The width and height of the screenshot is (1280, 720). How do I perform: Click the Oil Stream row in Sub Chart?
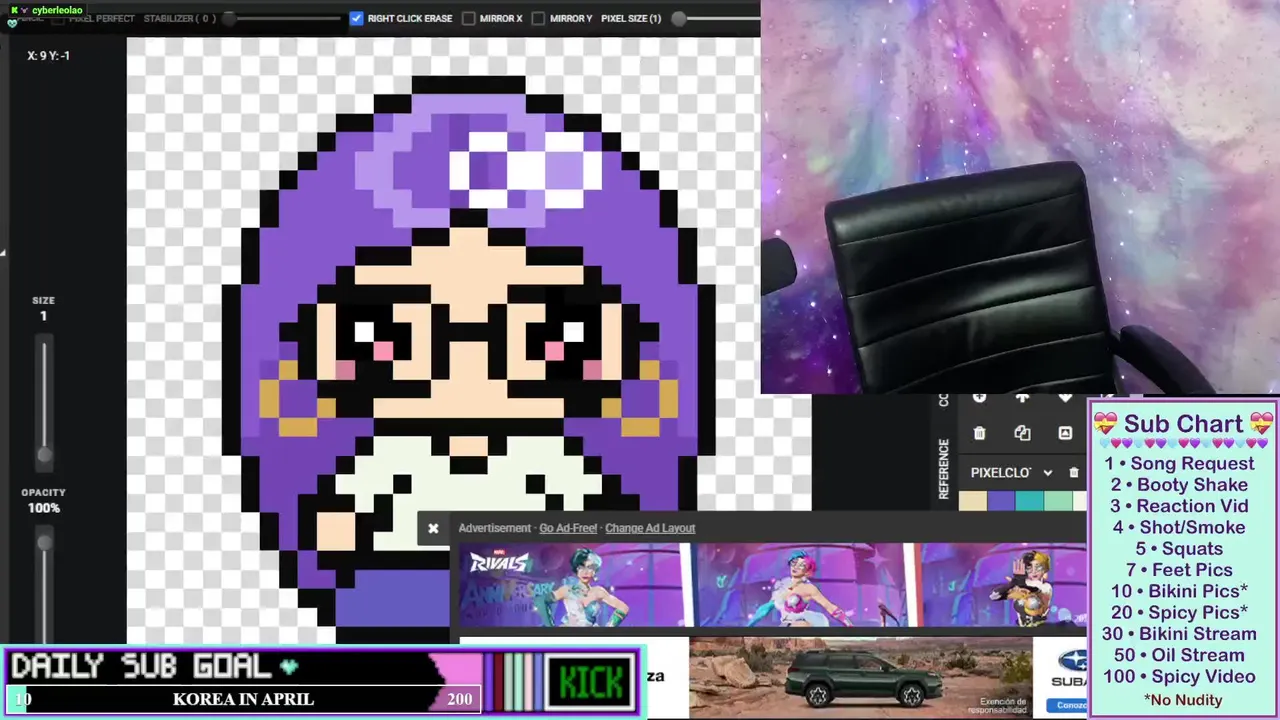tap(1179, 655)
